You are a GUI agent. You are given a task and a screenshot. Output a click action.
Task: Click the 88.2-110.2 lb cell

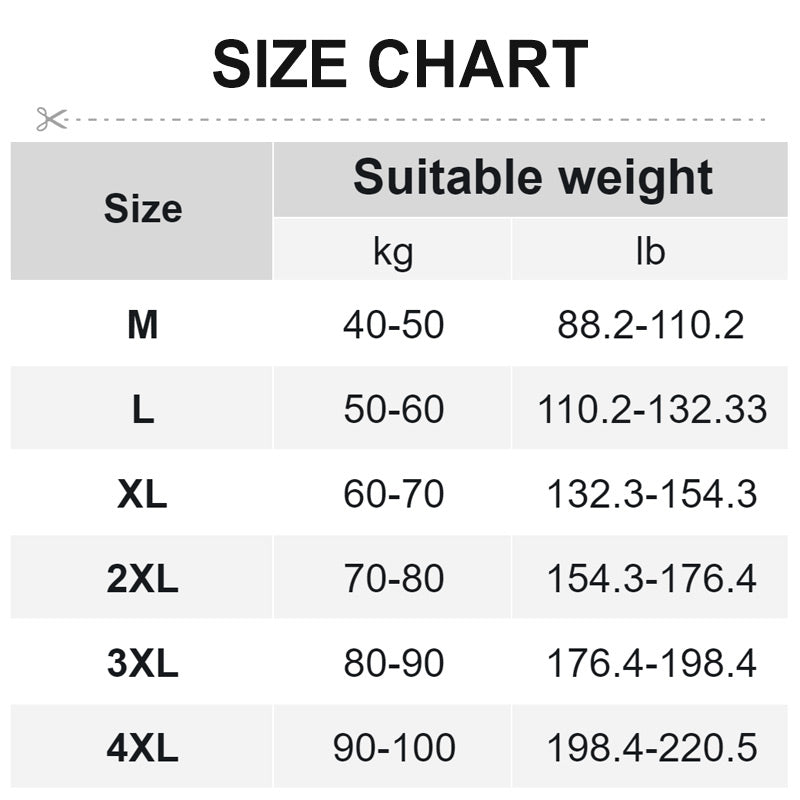(x=650, y=324)
